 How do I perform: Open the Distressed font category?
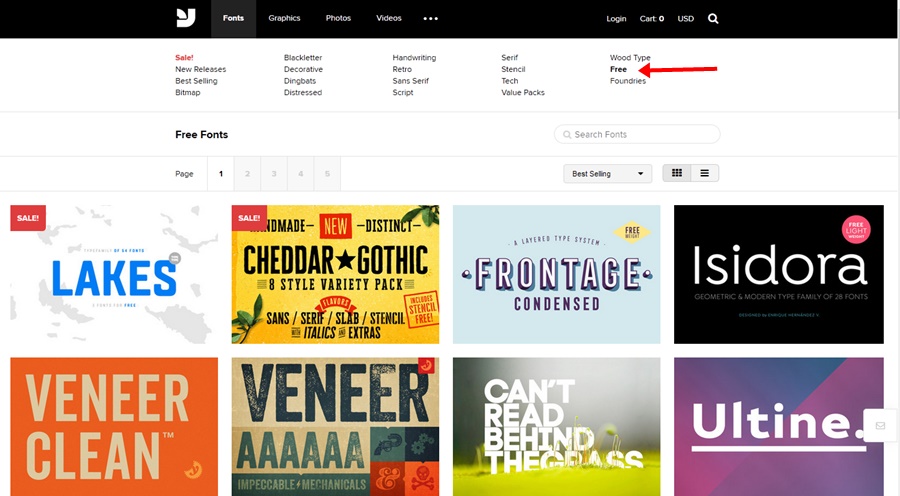[302, 92]
